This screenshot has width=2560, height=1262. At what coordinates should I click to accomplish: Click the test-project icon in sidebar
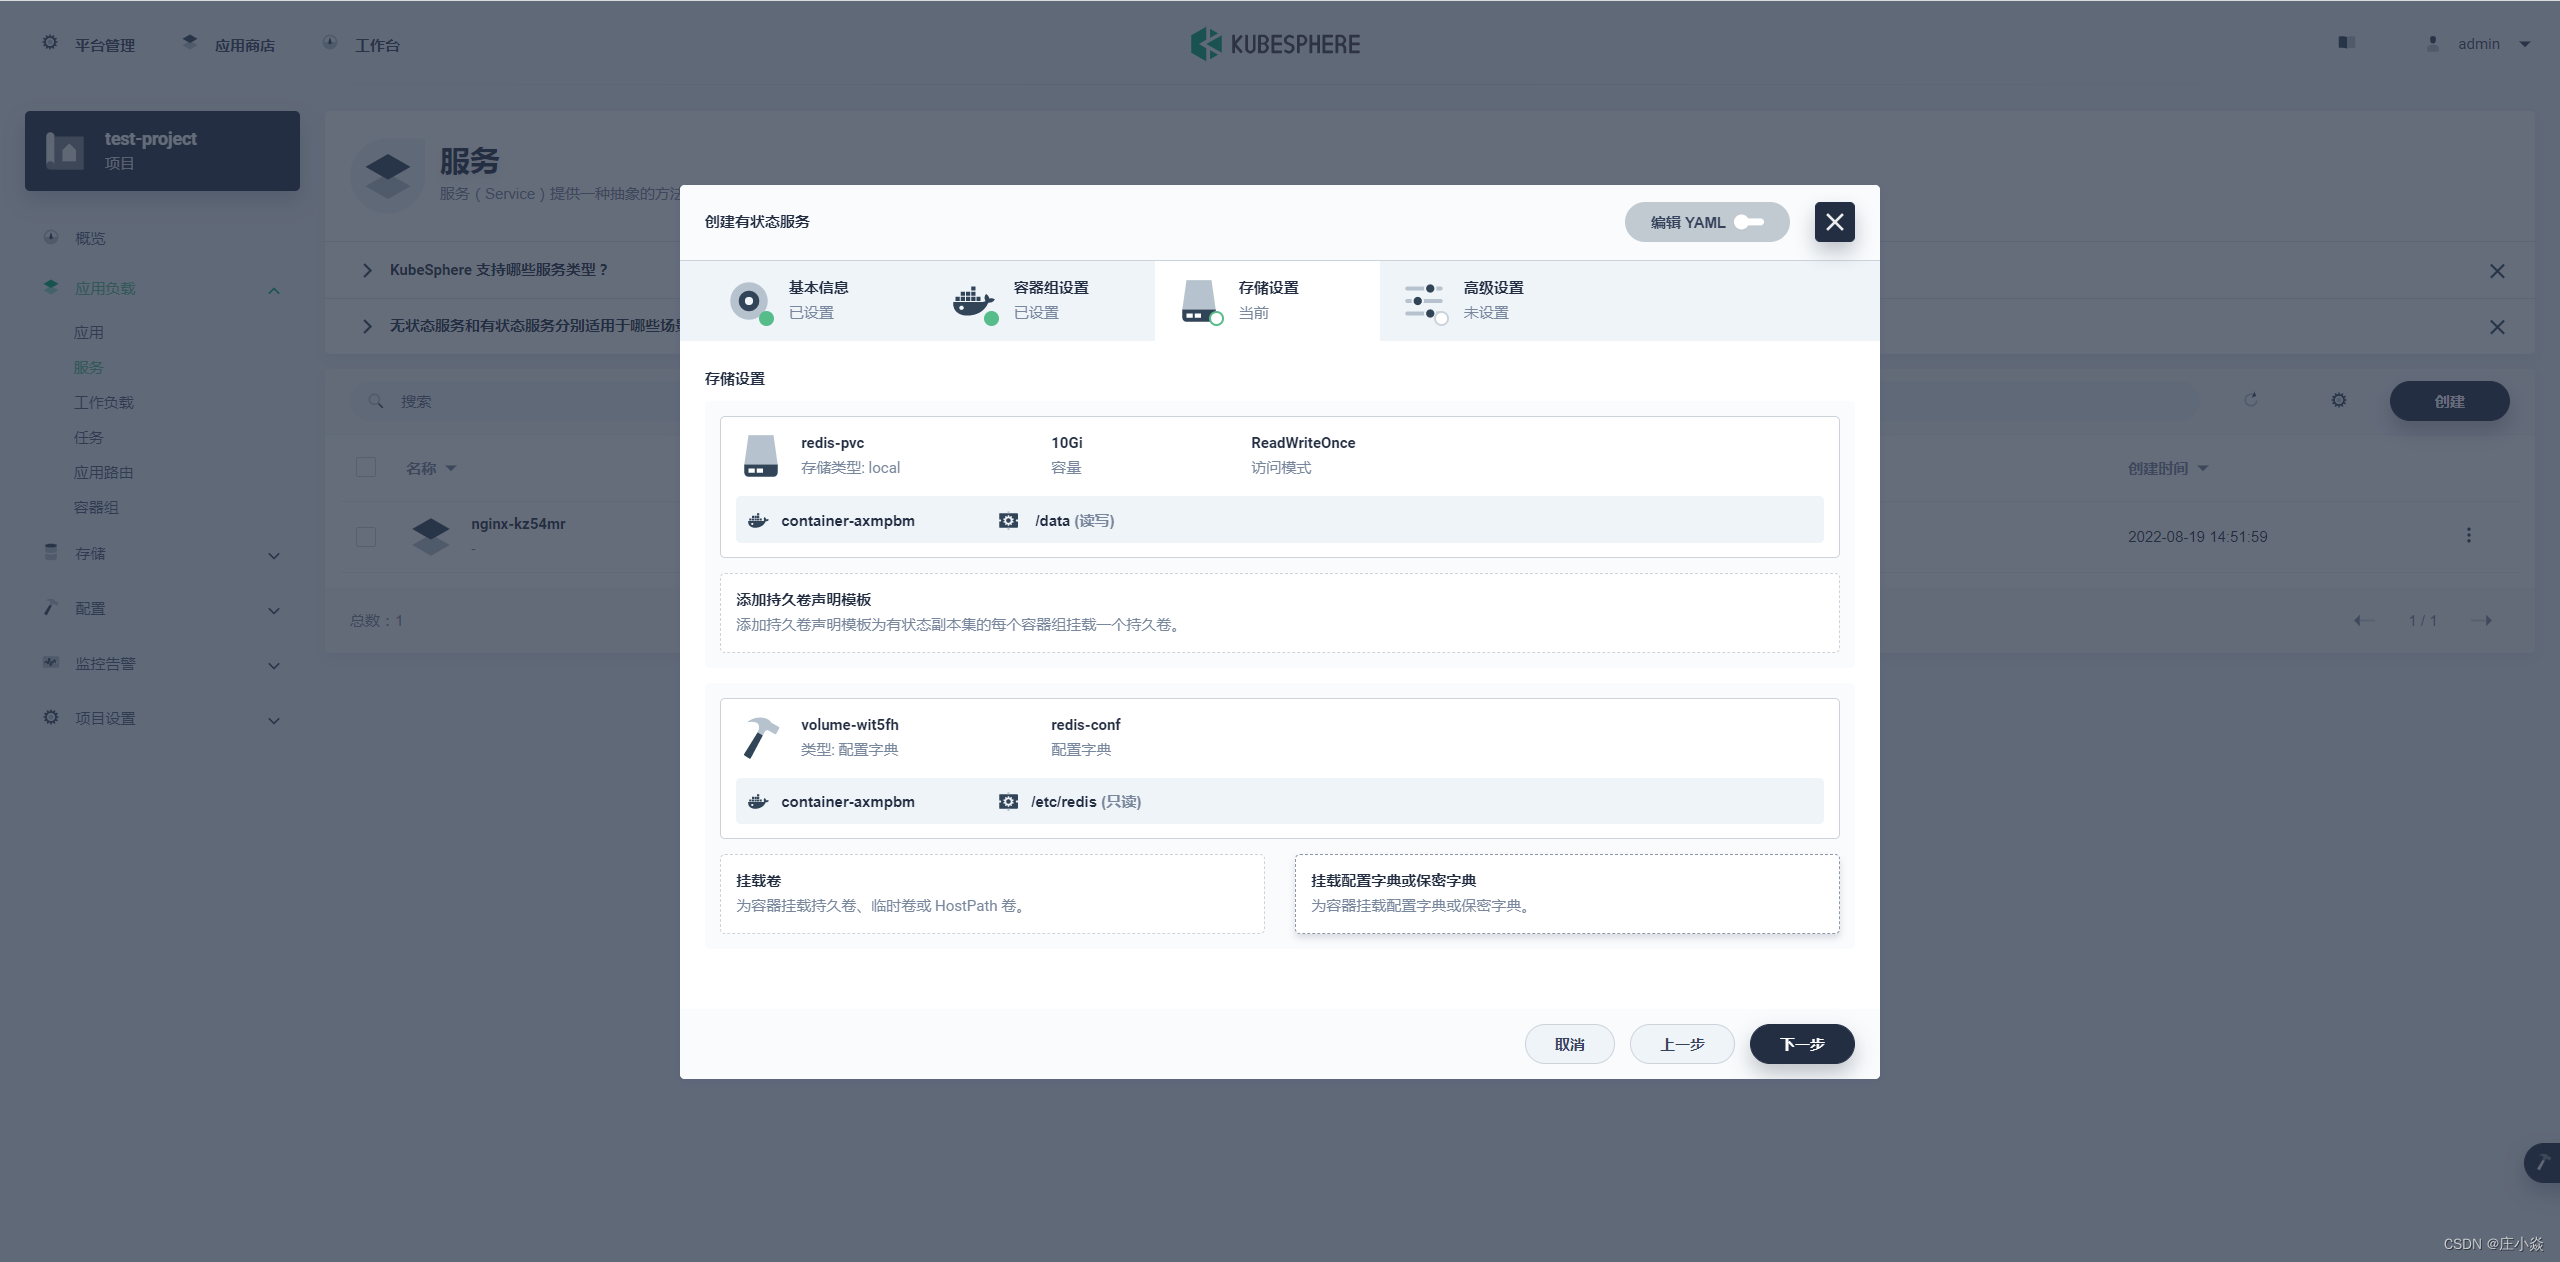click(65, 151)
